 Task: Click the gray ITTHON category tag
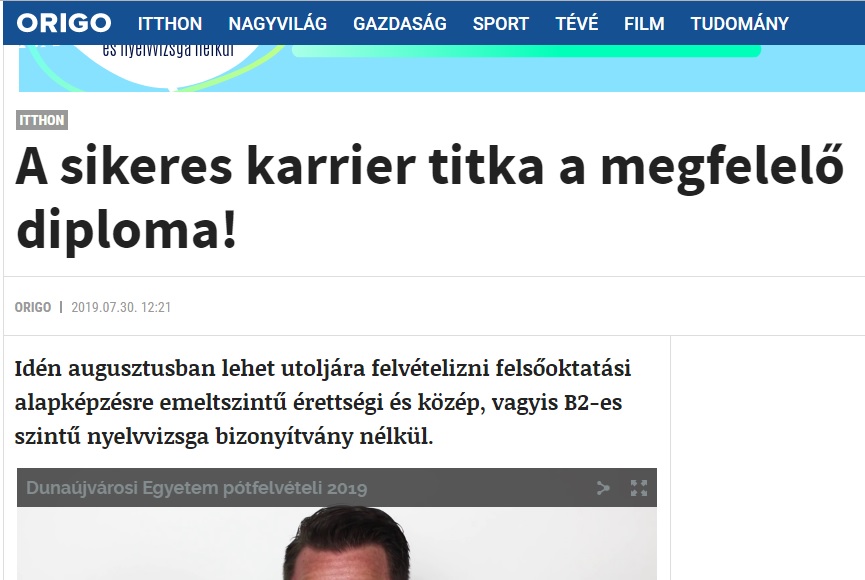(42, 120)
